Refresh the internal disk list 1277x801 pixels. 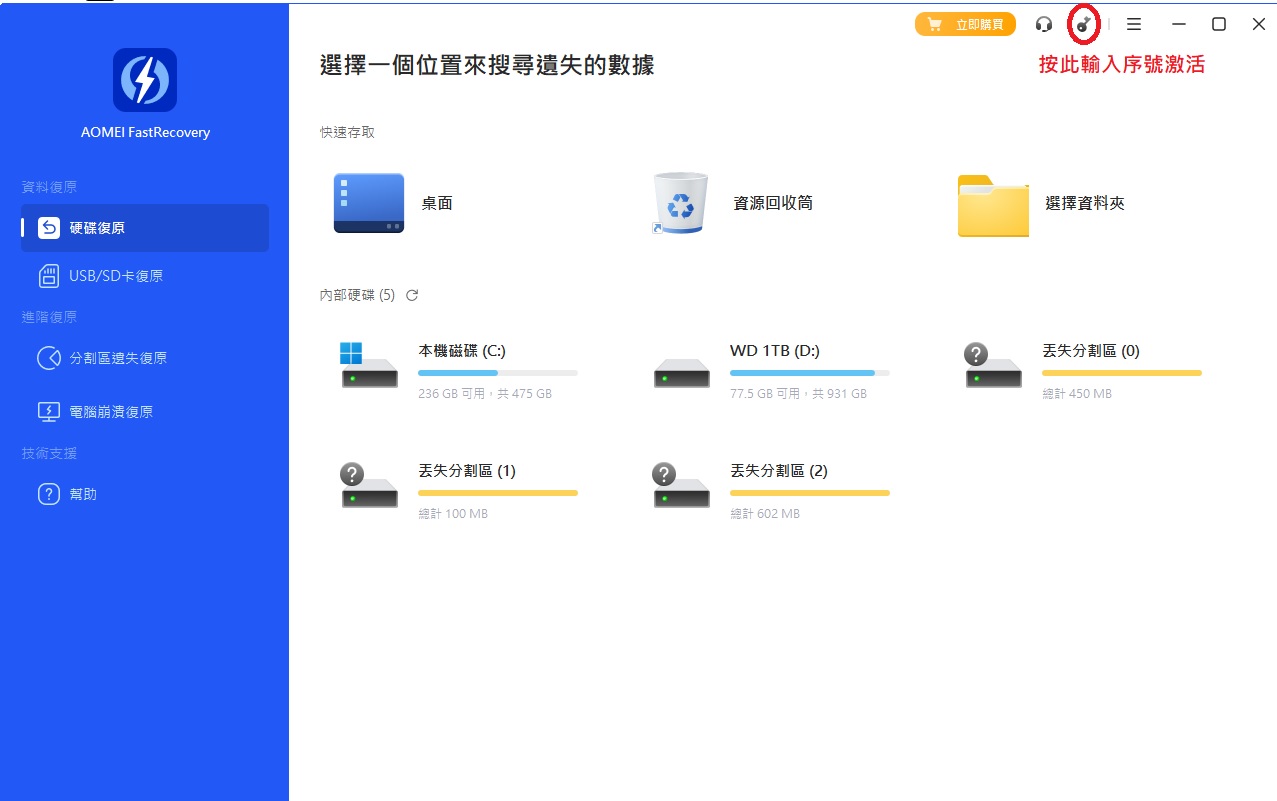[x=411, y=295]
